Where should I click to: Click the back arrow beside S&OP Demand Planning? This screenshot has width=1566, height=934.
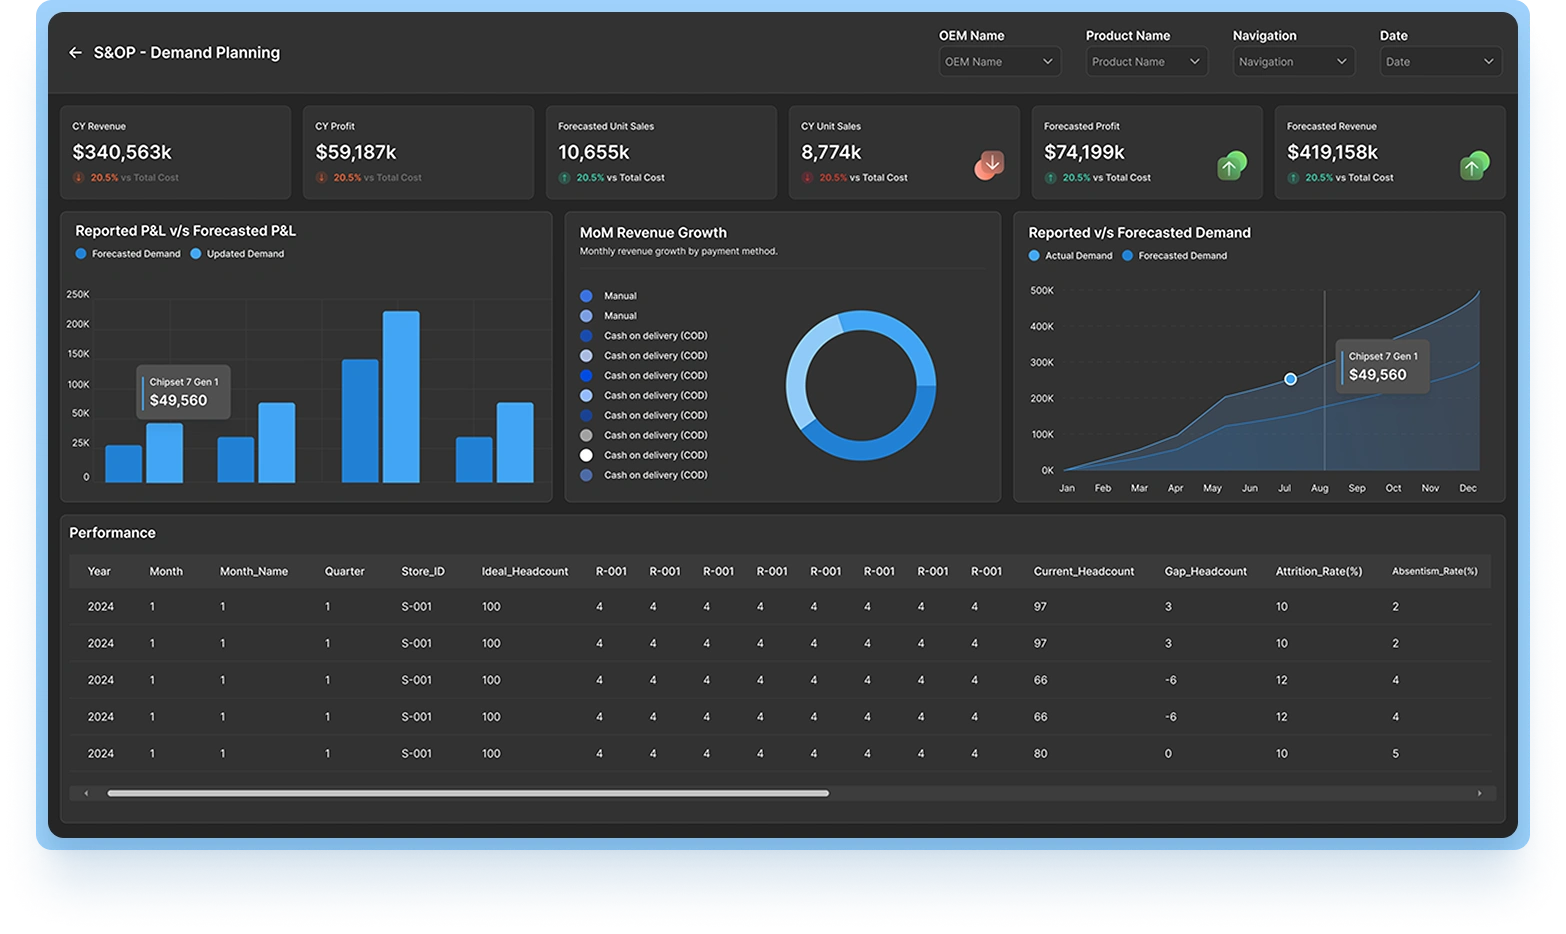tap(76, 52)
